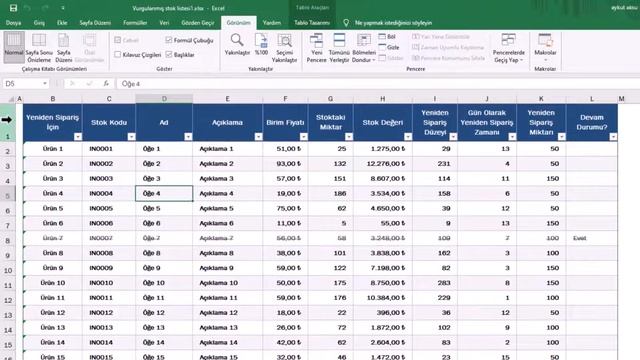Set zoom to %100

261,45
